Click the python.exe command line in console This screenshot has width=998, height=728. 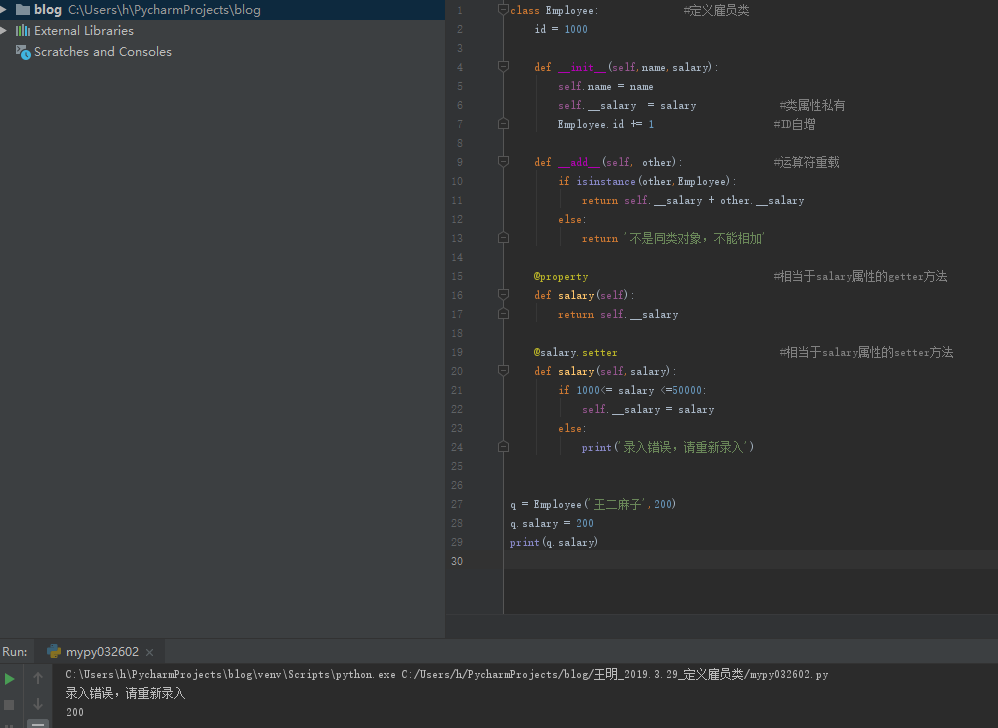447,674
